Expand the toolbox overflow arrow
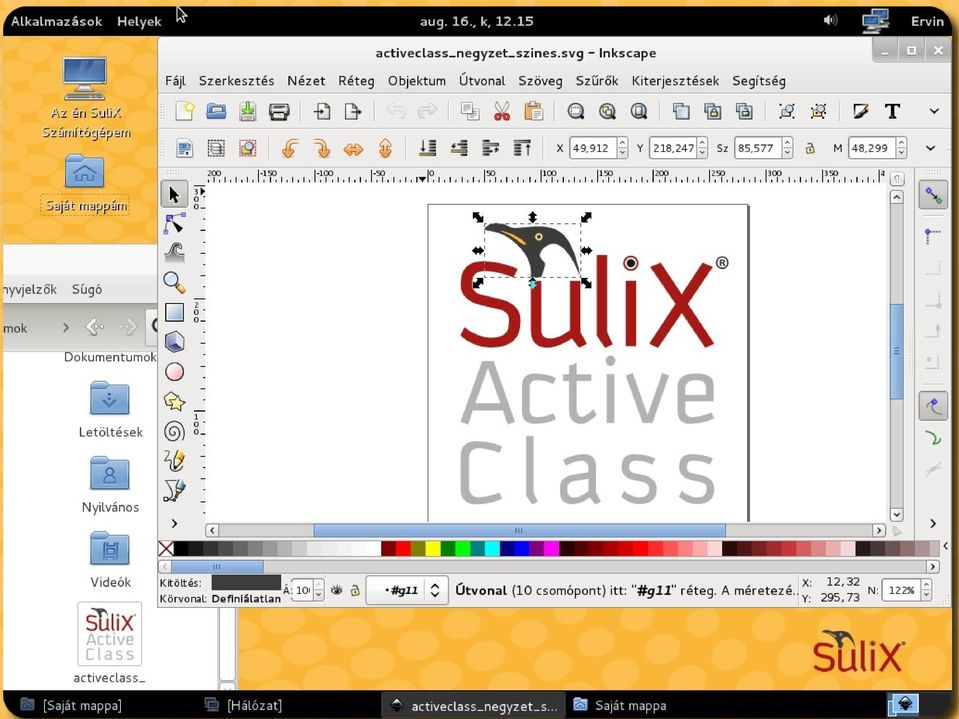959x719 pixels. coord(174,523)
